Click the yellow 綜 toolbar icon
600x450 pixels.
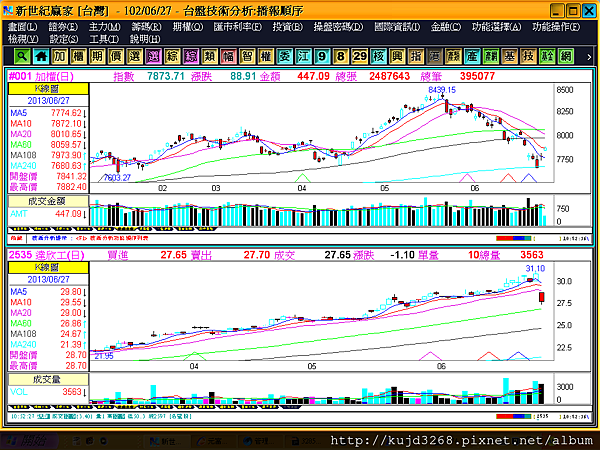coord(172,57)
